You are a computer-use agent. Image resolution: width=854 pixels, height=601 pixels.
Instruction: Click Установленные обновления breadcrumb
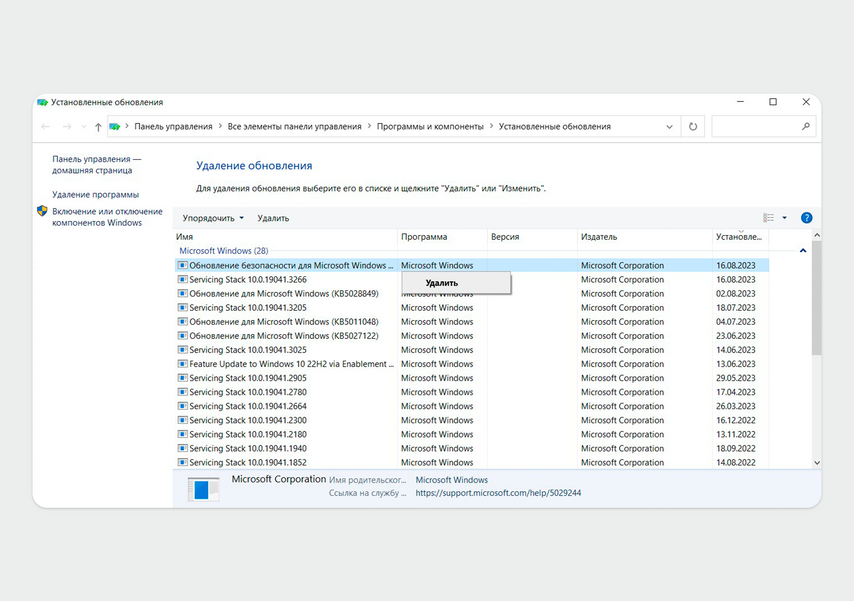[x=555, y=126]
